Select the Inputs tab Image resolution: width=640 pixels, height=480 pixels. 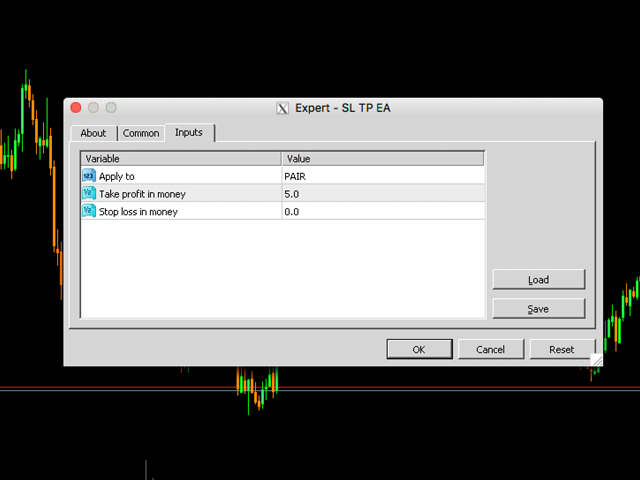point(189,133)
